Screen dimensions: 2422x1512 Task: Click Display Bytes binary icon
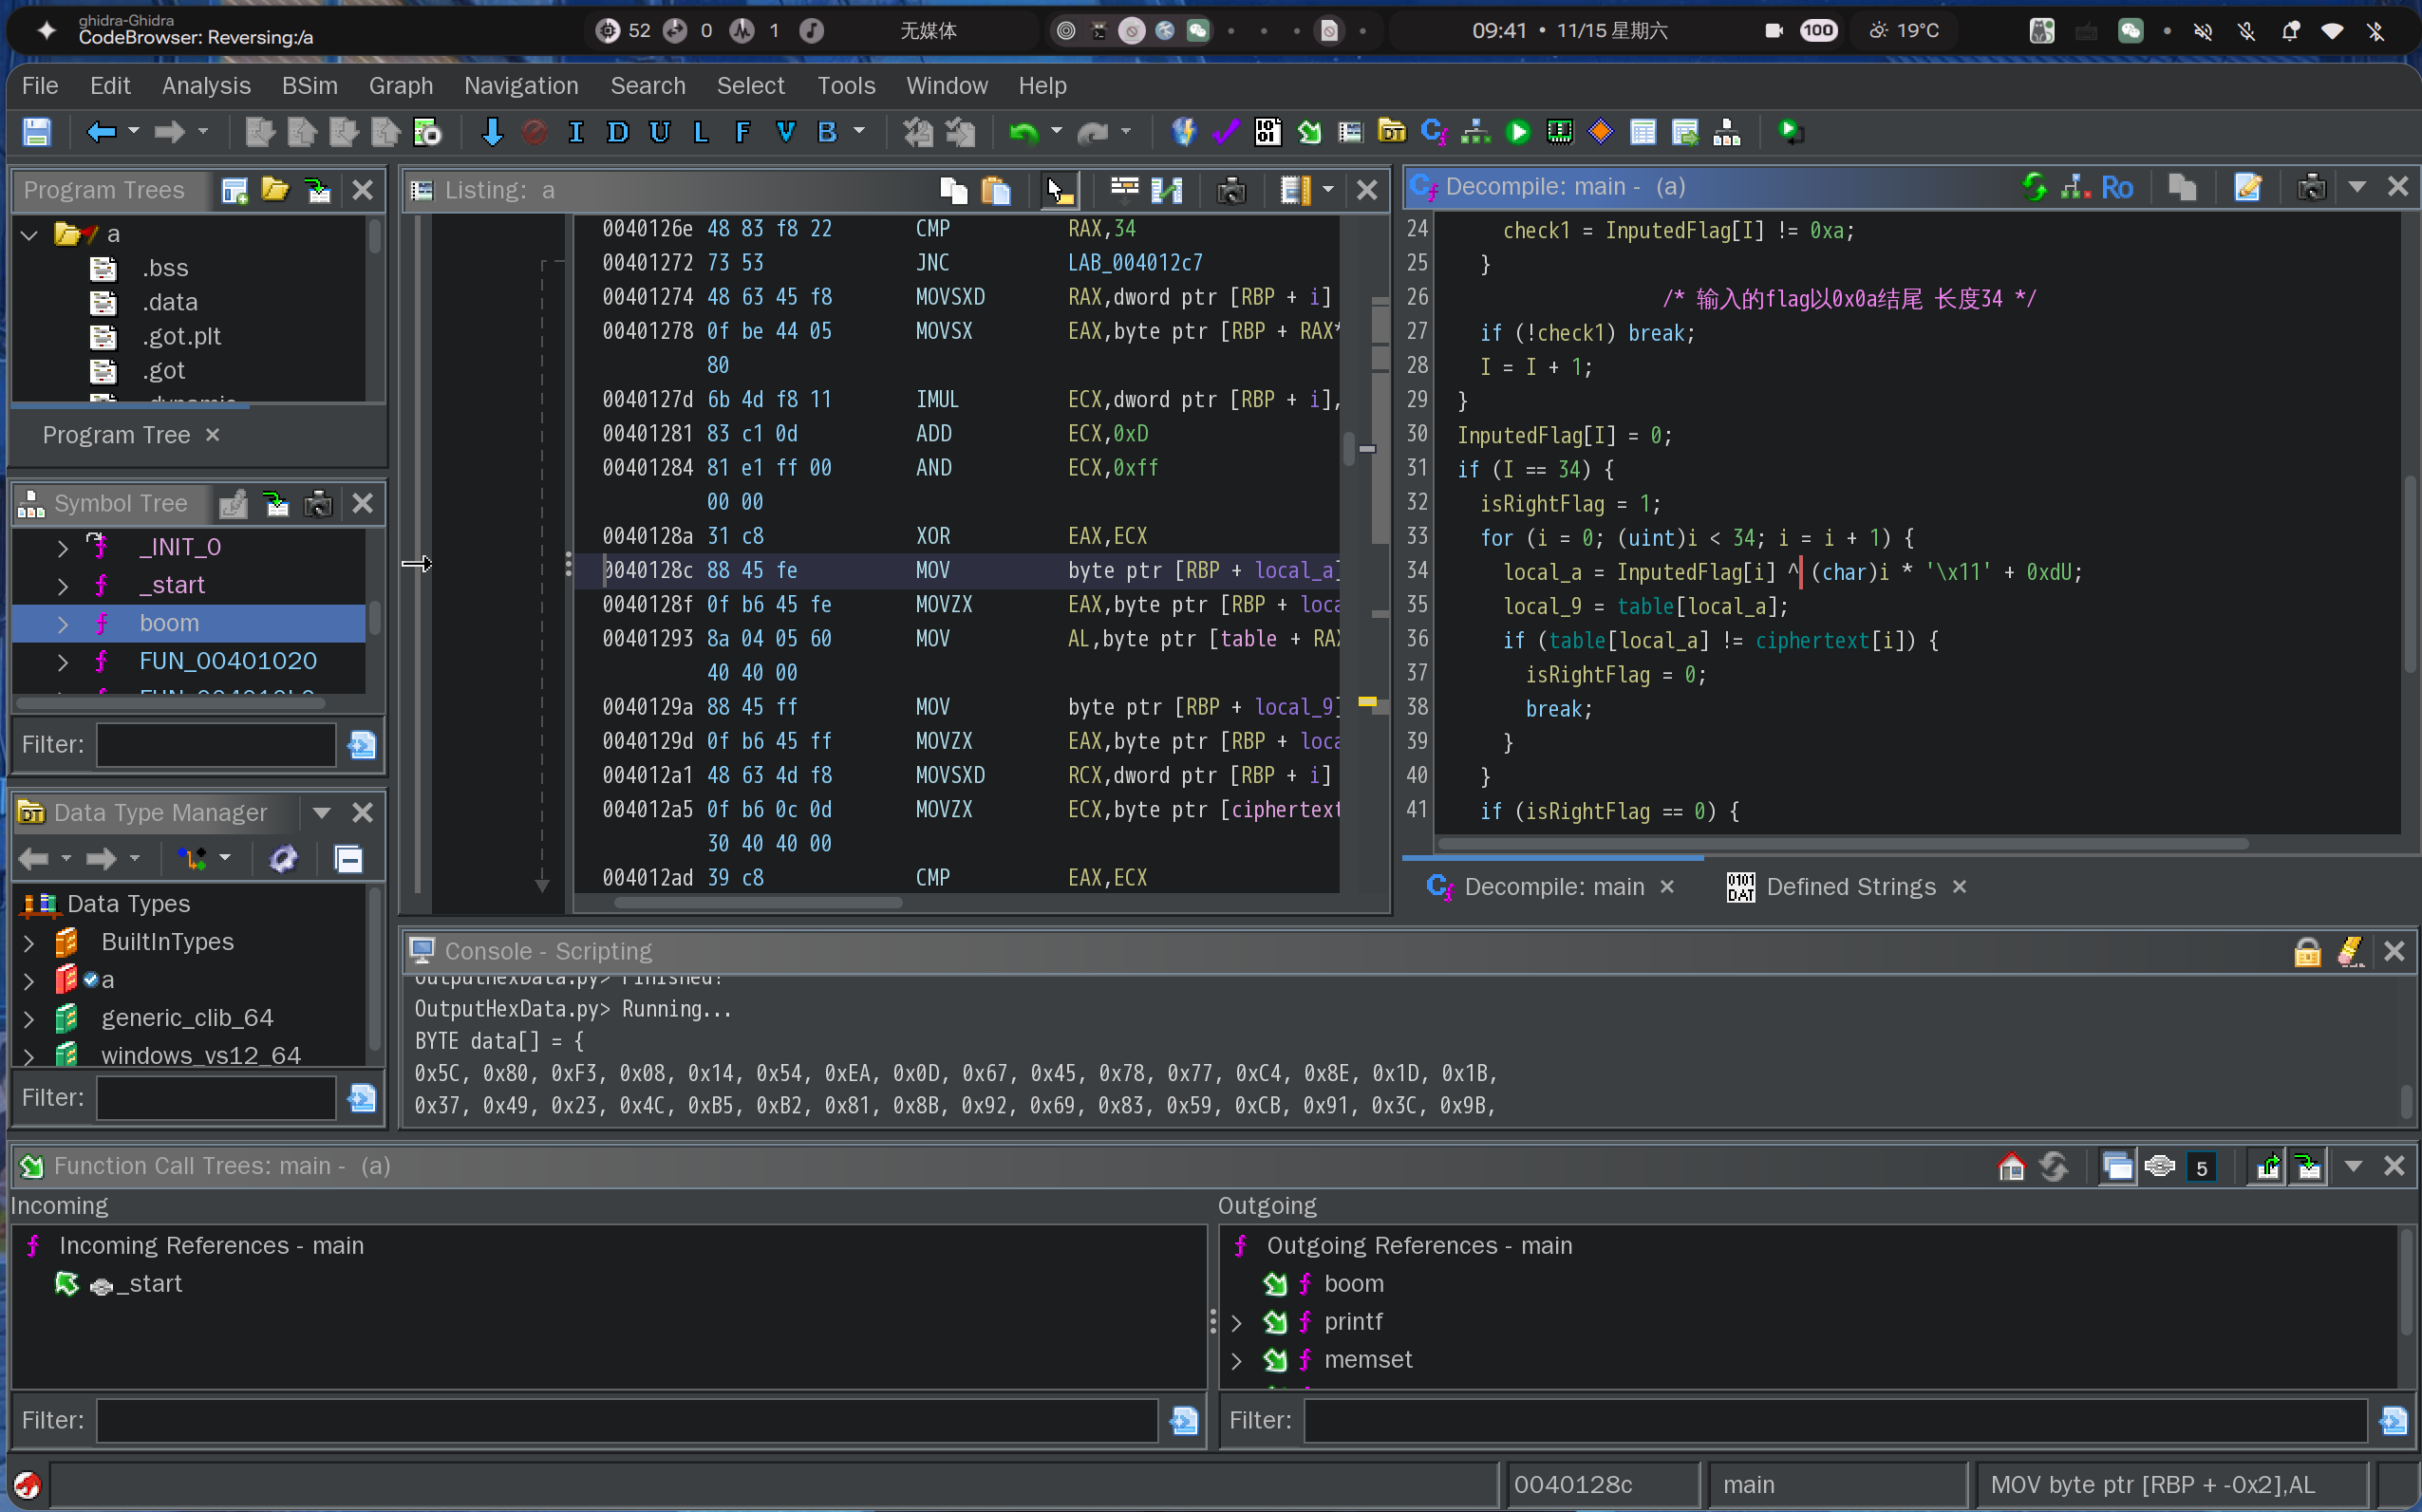tap(1268, 132)
